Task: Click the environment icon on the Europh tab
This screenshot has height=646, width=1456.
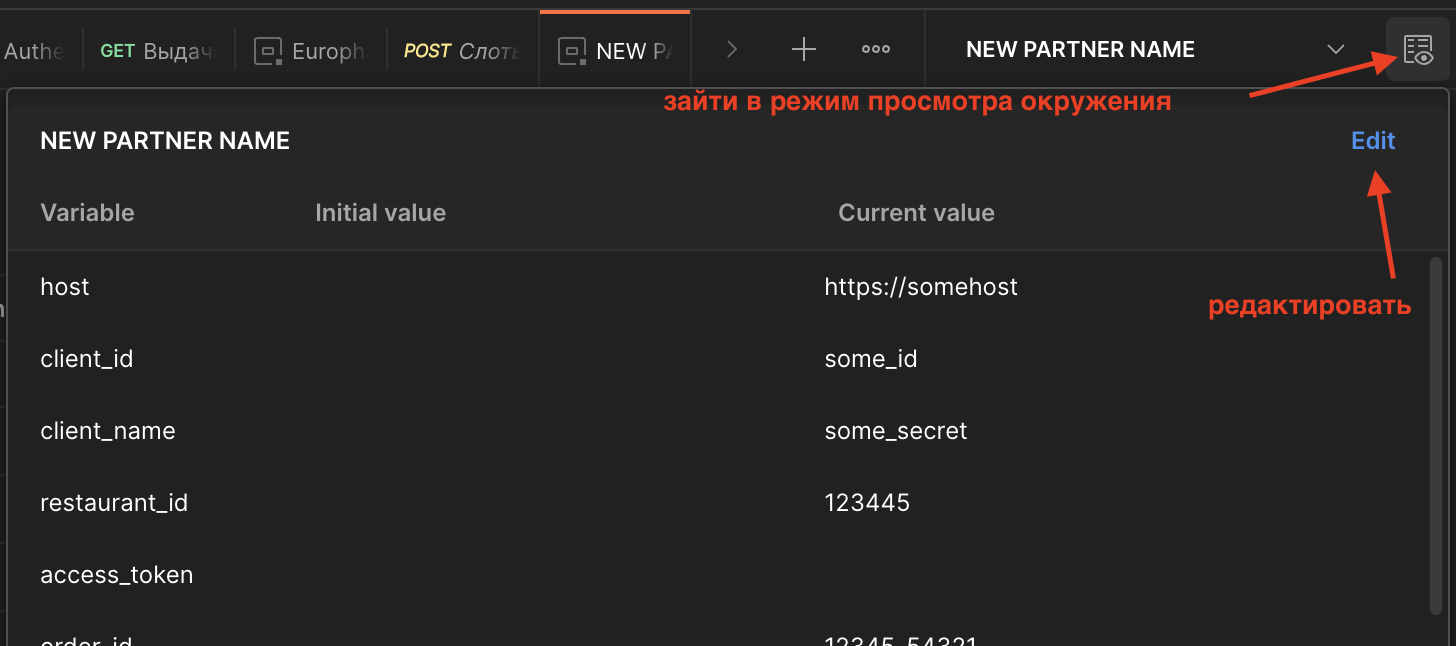Action: [268, 51]
